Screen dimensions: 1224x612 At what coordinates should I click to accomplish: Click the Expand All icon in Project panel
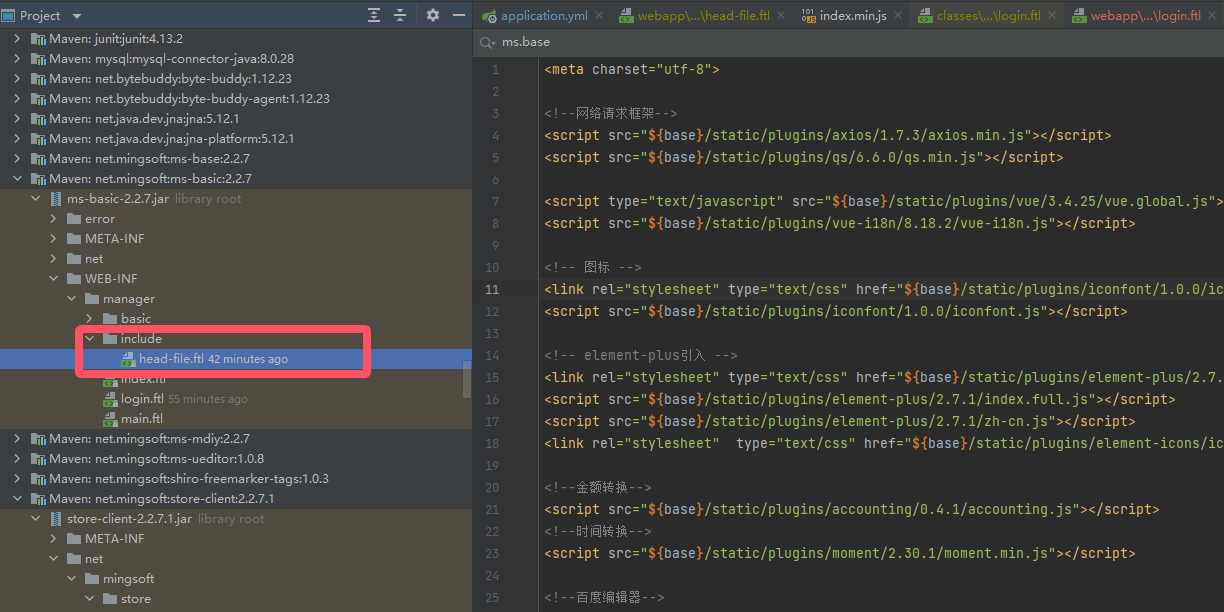point(374,15)
